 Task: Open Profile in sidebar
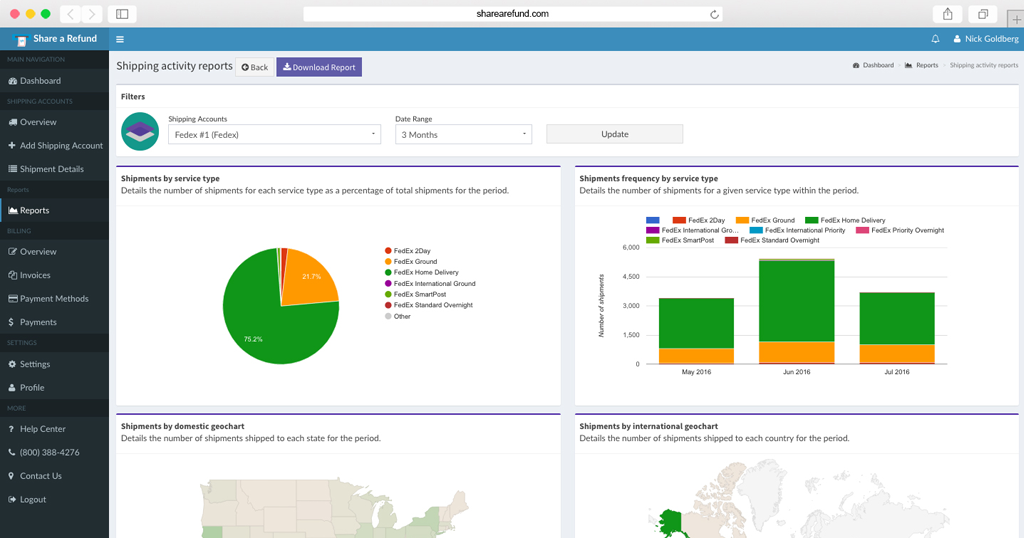[55, 388]
